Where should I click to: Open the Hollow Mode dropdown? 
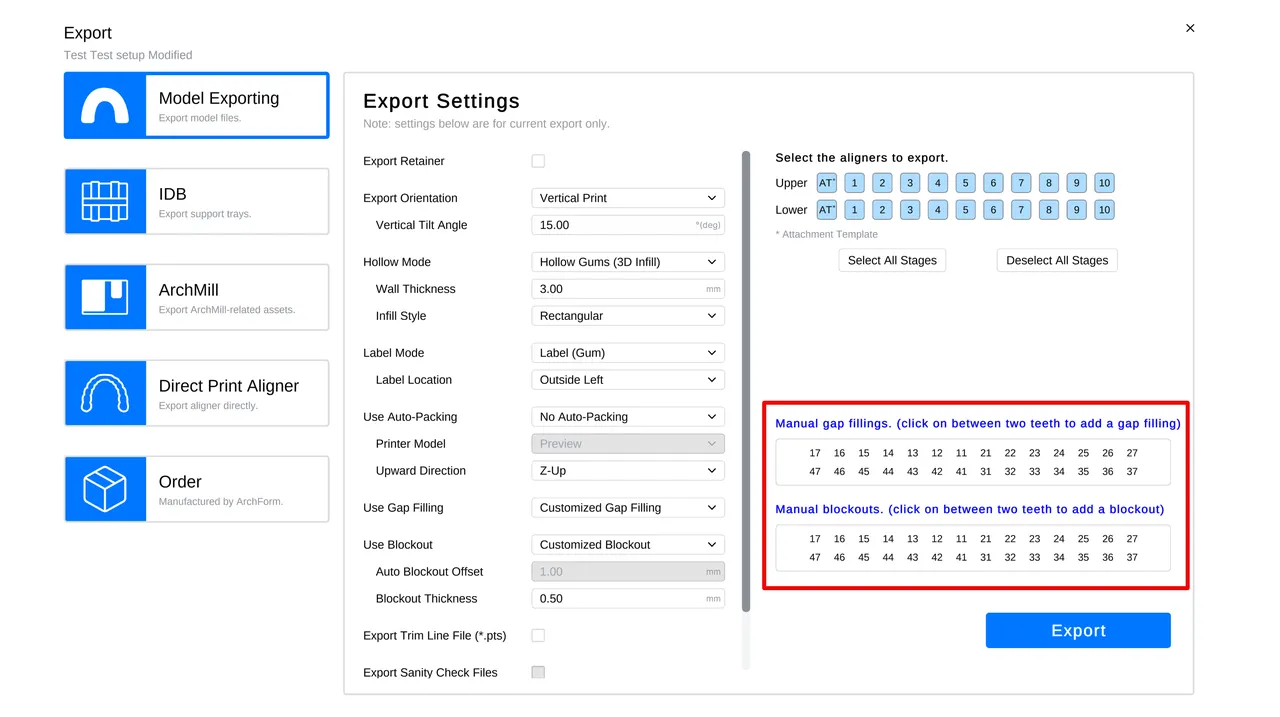(x=628, y=262)
